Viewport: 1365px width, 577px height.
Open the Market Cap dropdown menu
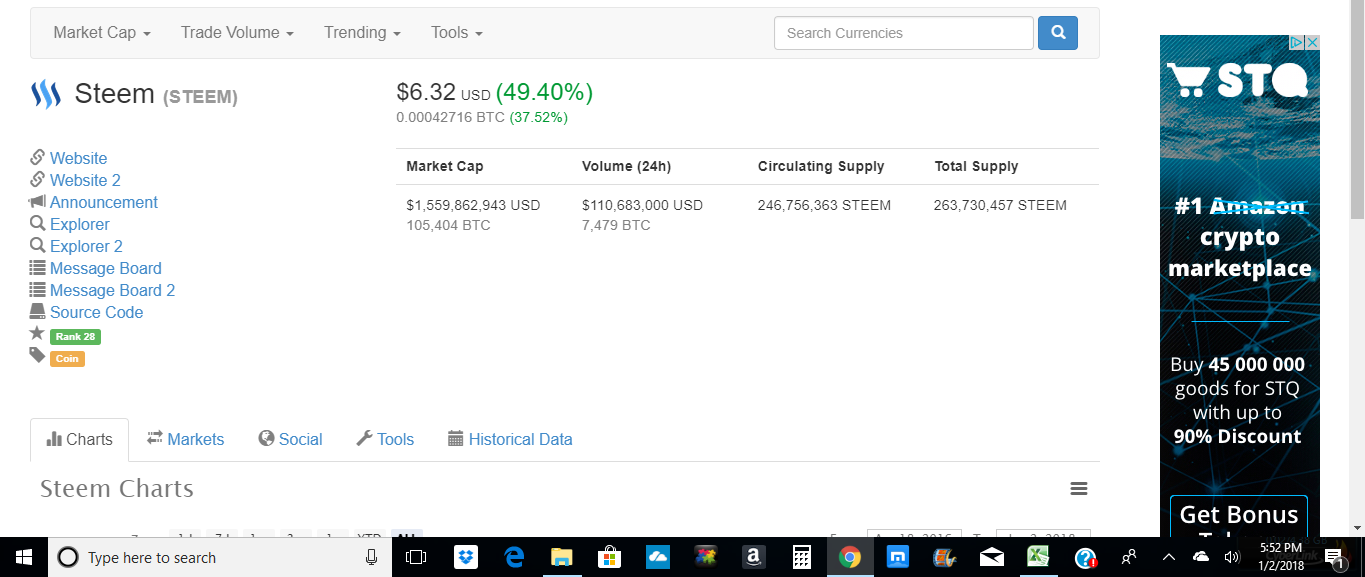pos(102,33)
